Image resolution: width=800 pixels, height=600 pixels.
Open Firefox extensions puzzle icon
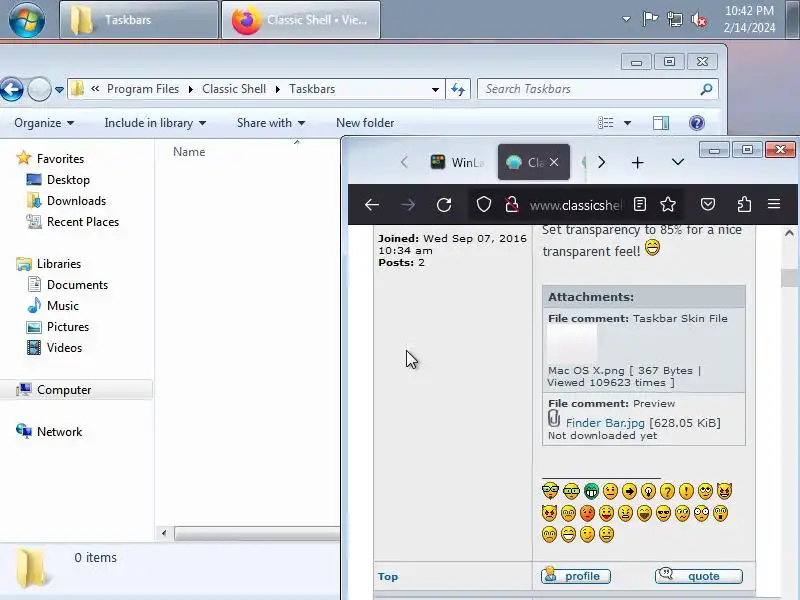744,205
